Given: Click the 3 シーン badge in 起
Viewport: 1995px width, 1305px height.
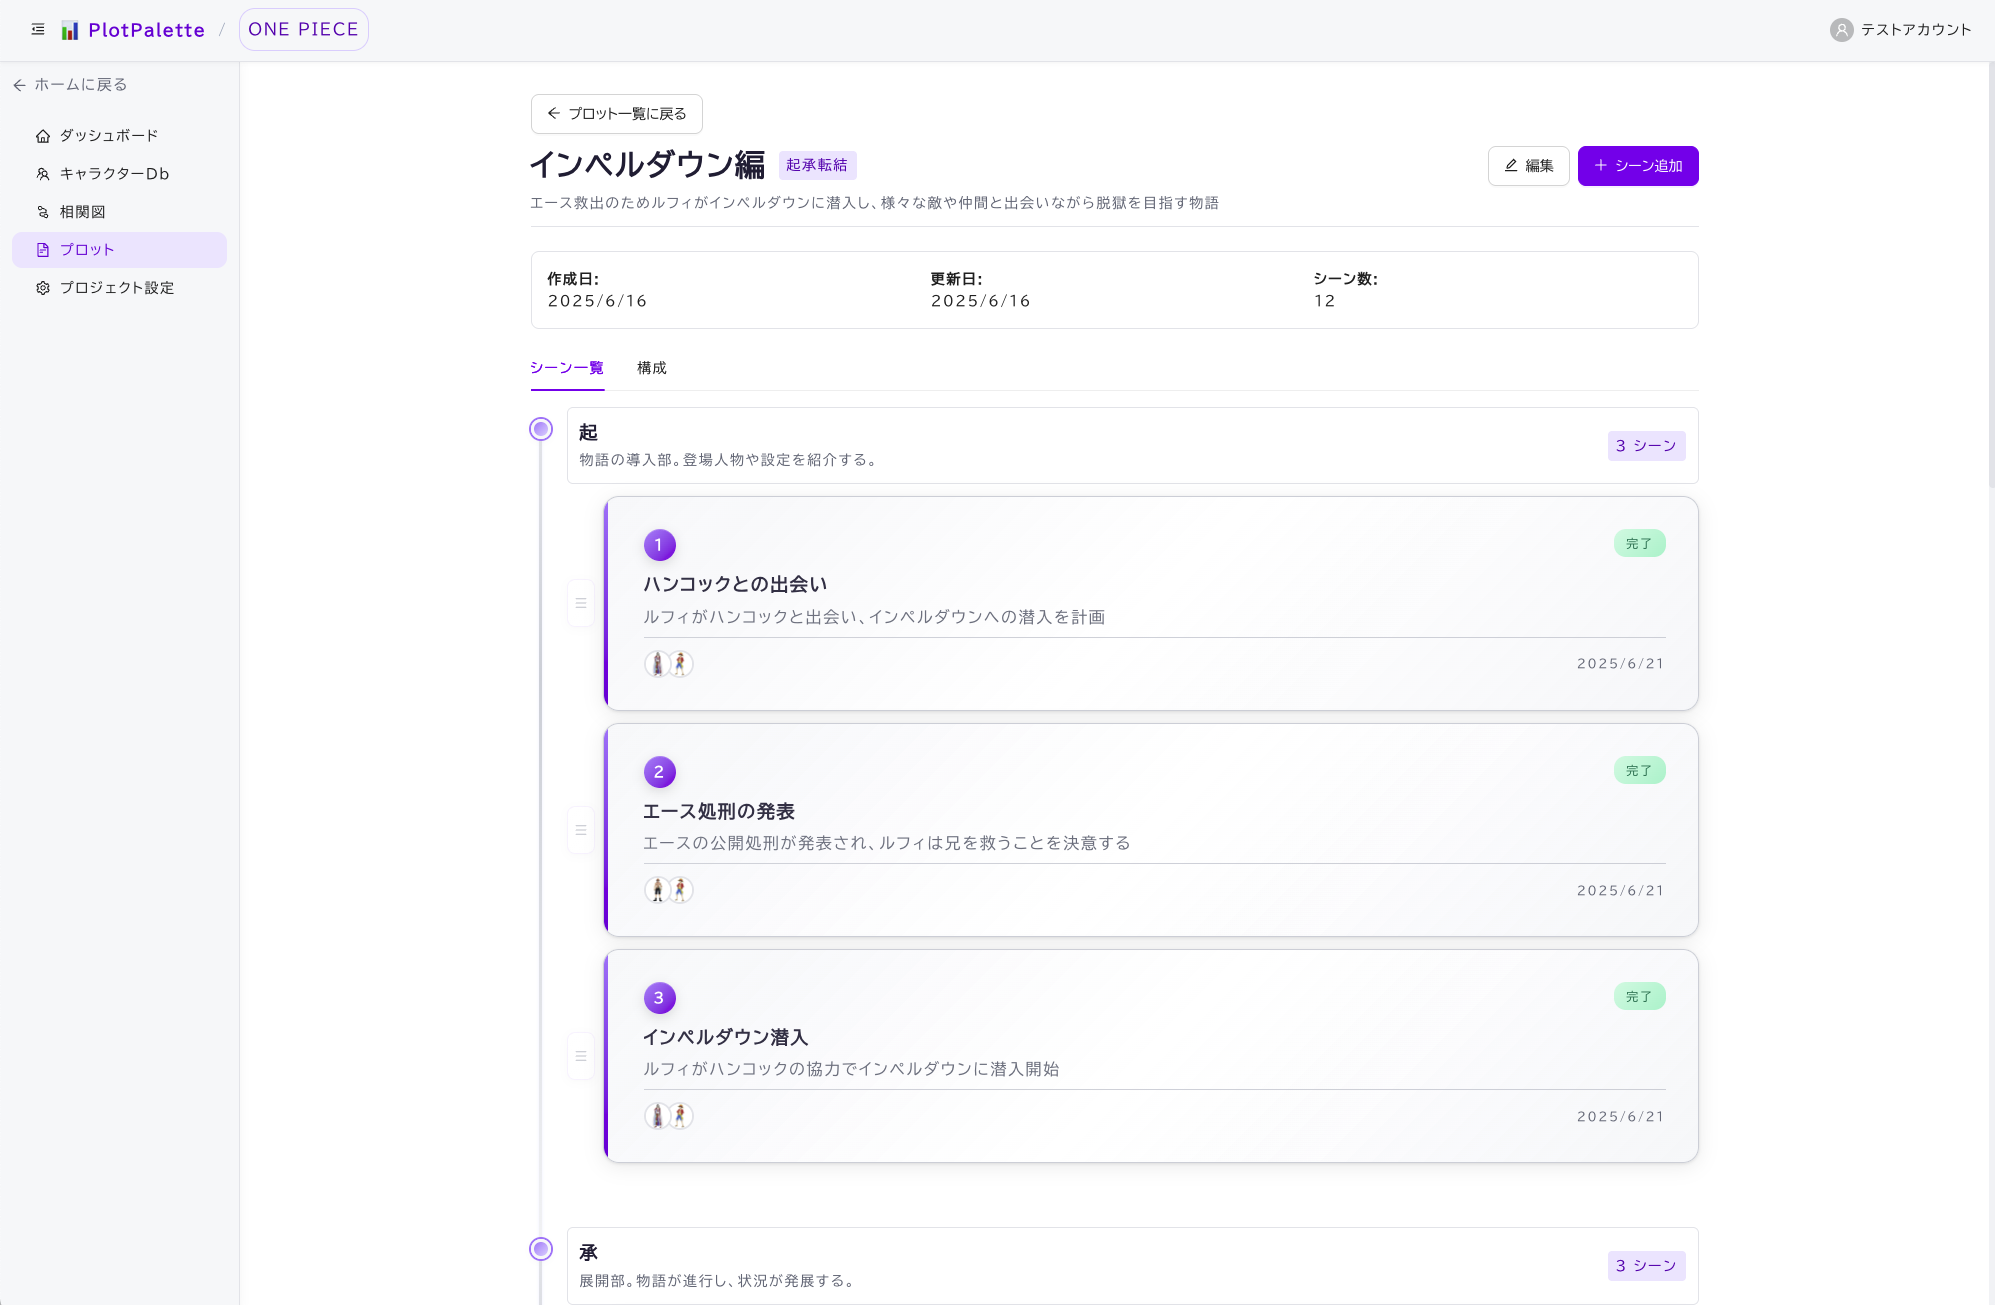Looking at the screenshot, I should (x=1646, y=446).
